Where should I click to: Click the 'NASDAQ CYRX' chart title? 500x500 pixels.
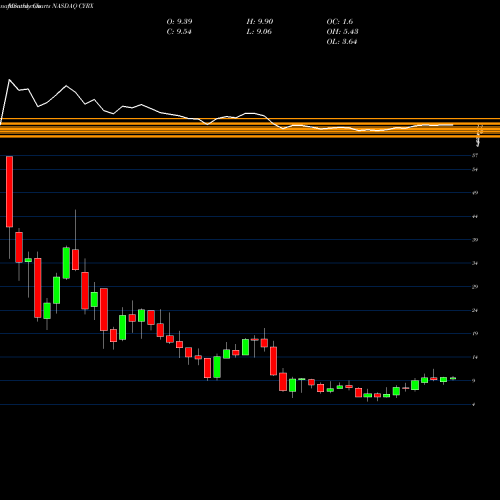click(73, 6)
